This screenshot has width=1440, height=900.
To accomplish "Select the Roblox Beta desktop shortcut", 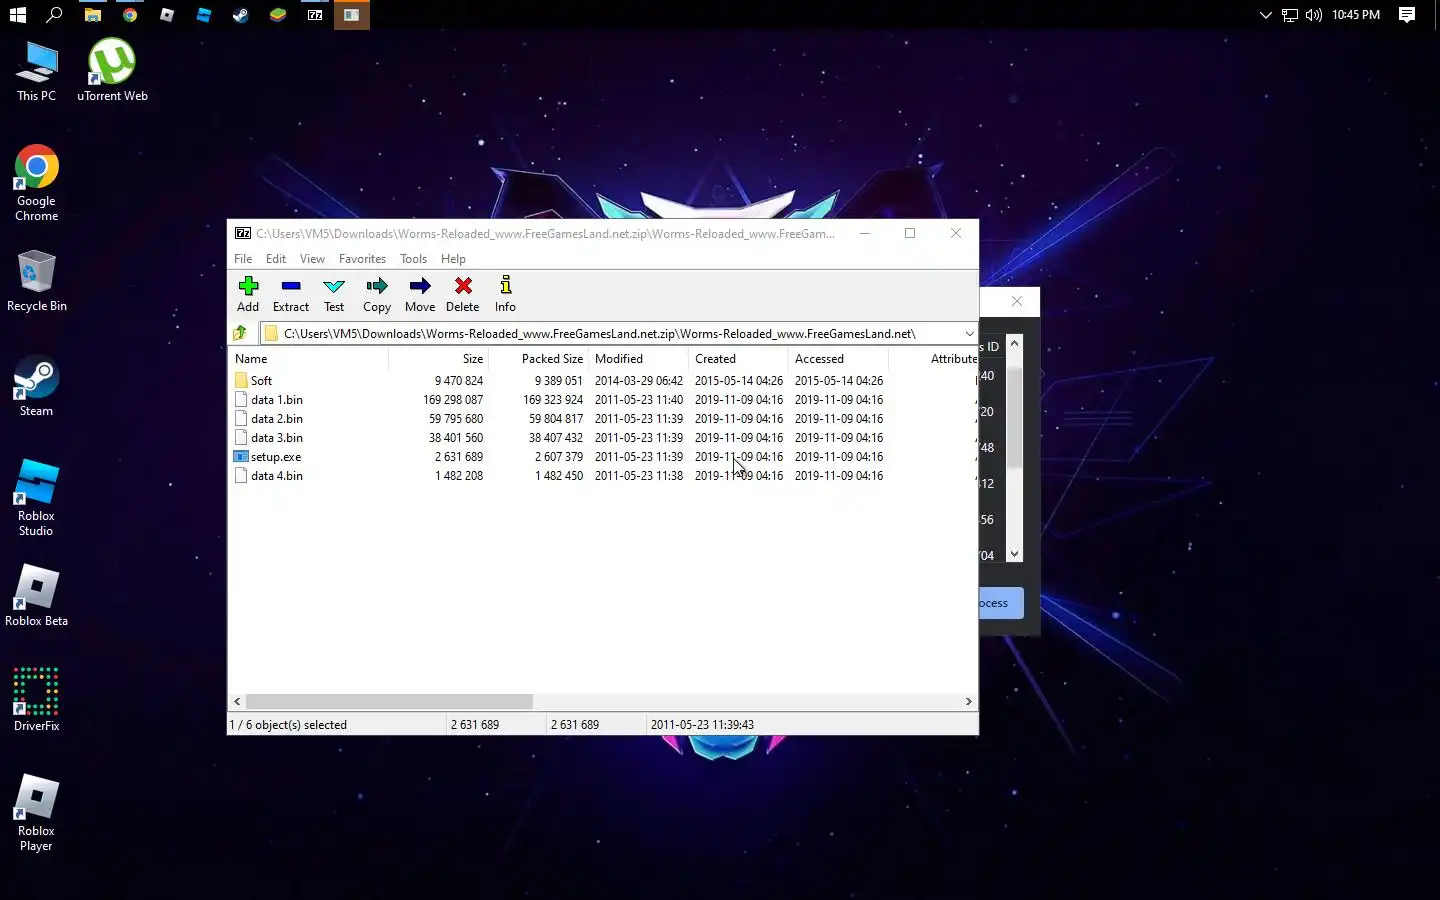I will pyautogui.click(x=37, y=596).
